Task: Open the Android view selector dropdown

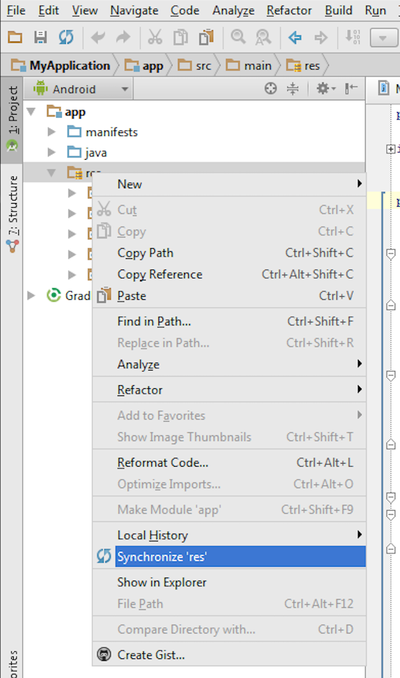Action: tap(81, 89)
